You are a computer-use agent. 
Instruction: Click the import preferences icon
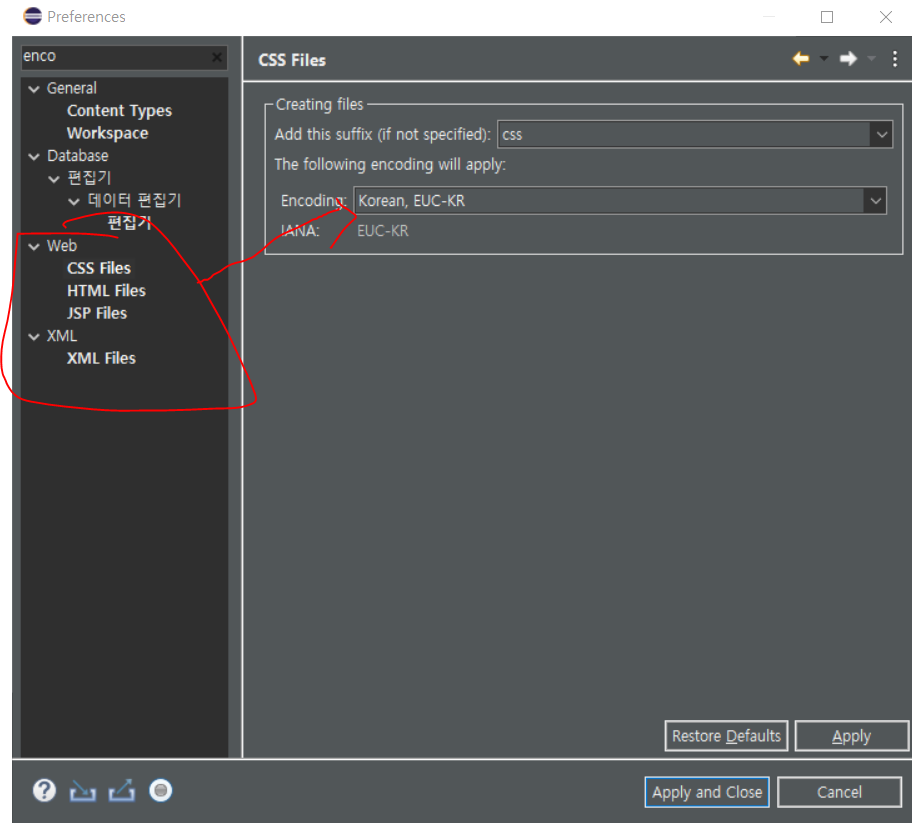[83, 791]
